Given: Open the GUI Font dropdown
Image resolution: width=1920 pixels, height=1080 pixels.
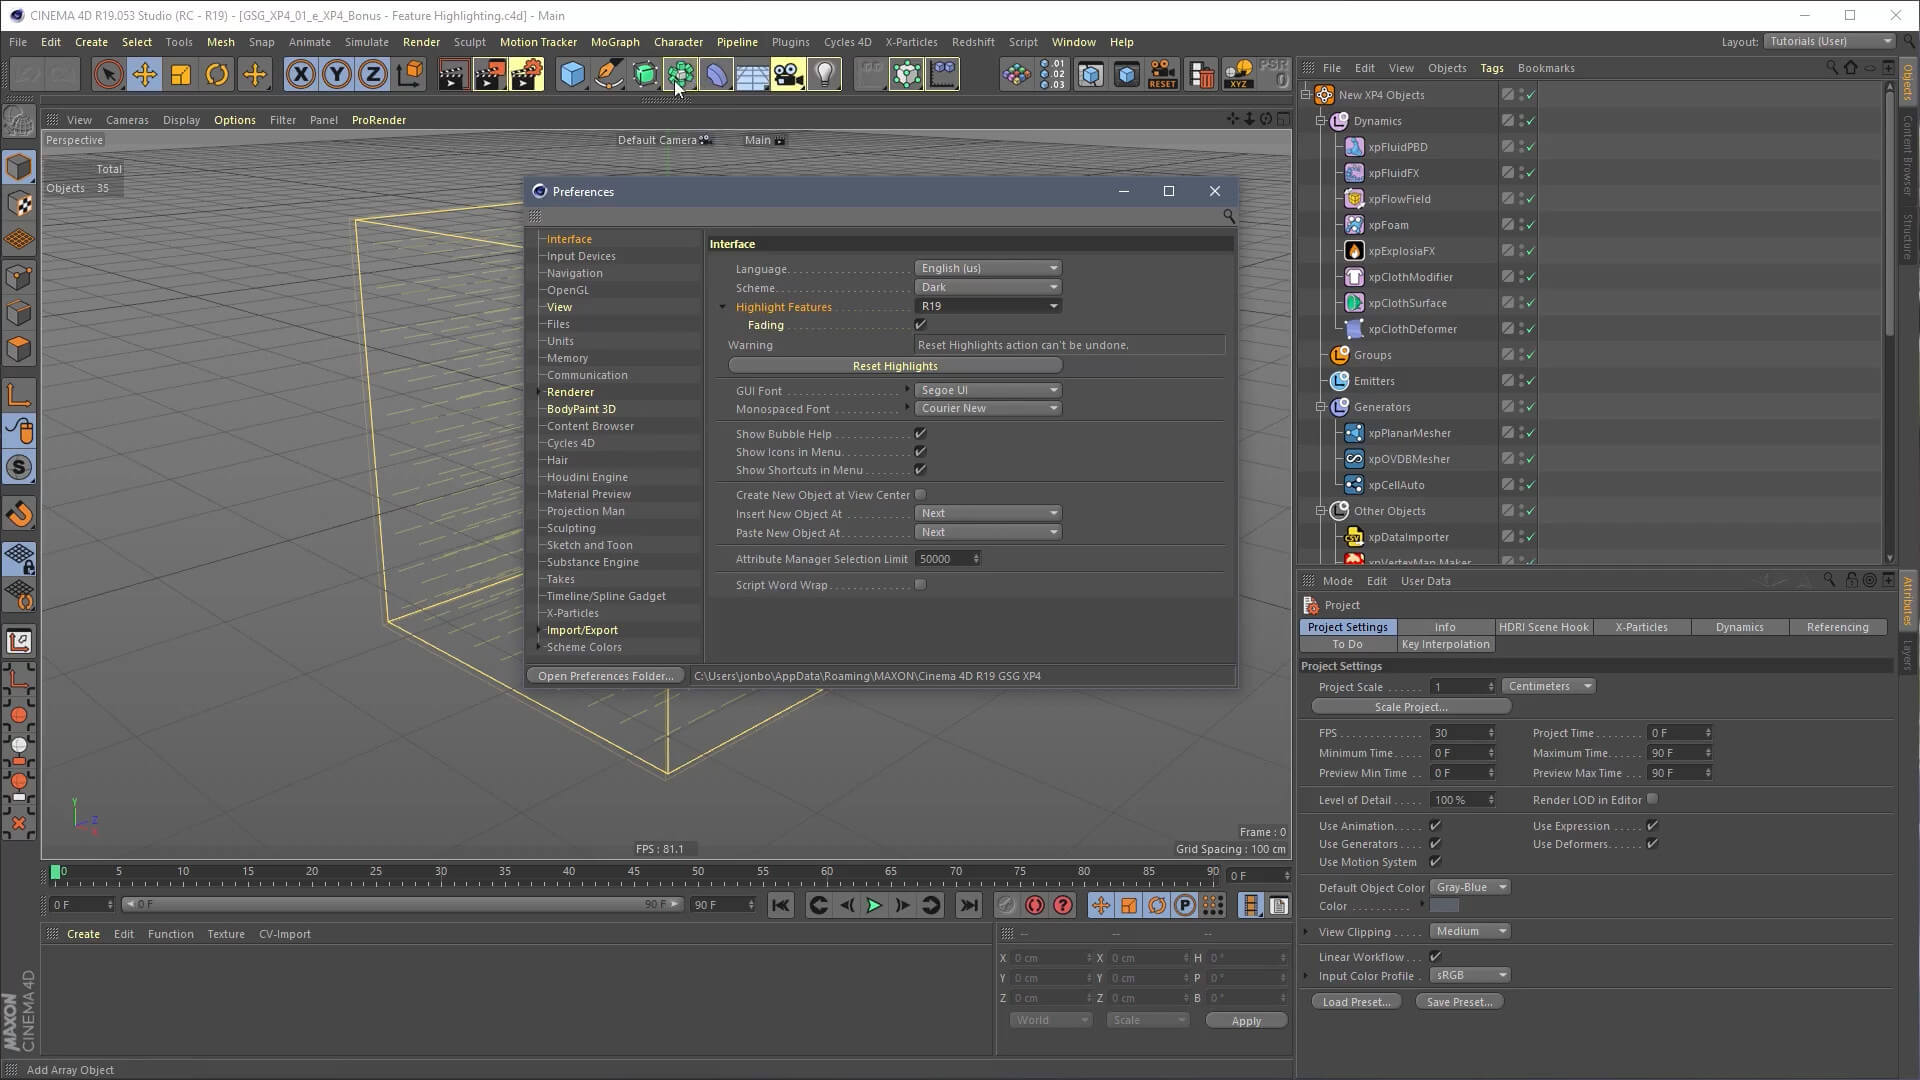Looking at the screenshot, I should (x=987, y=391).
